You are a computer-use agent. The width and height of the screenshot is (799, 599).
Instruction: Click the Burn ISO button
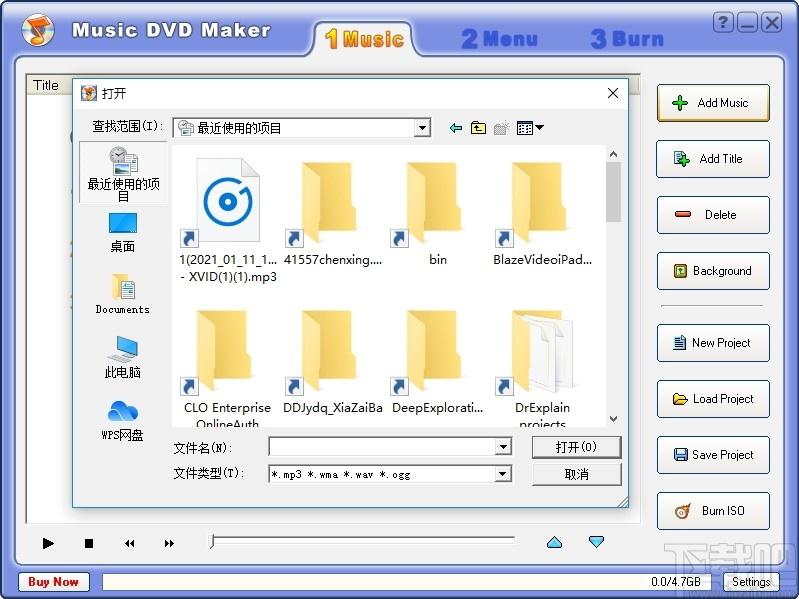[x=713, y=511]
